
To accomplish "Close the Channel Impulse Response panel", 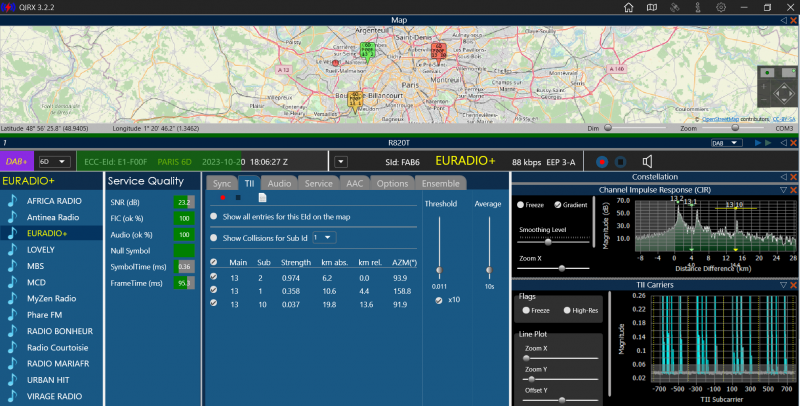I will click(x=793, y=190).
